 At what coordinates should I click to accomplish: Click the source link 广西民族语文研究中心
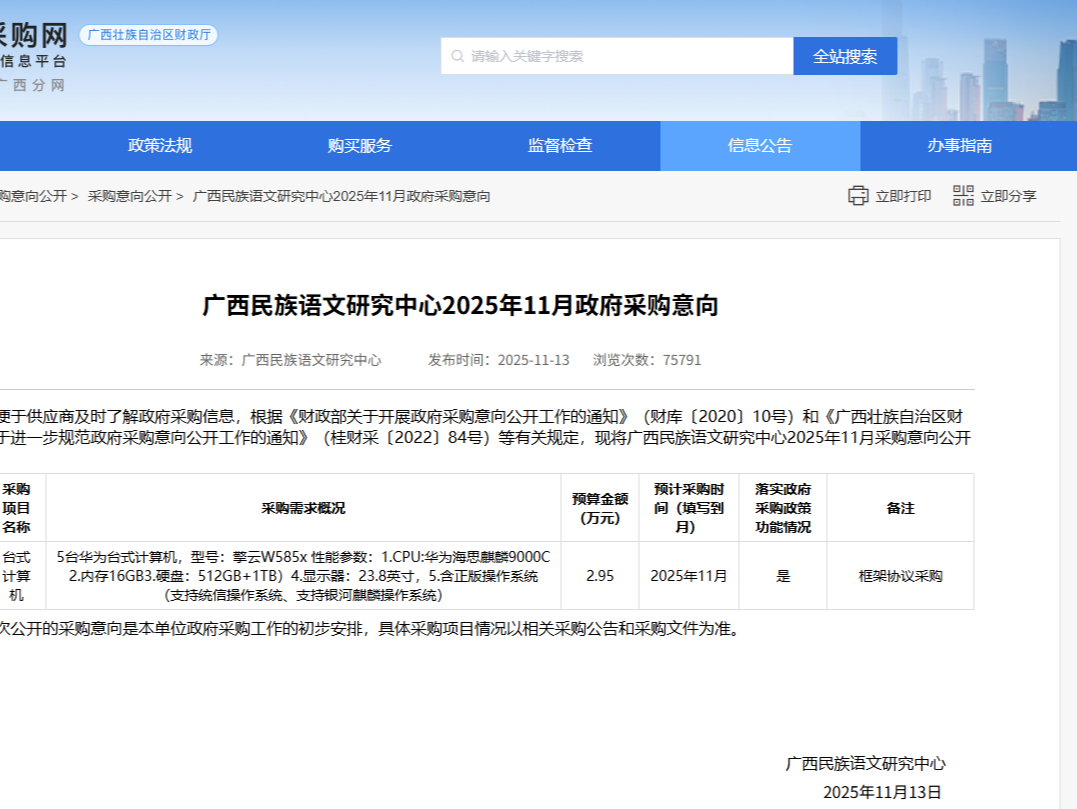311,362
